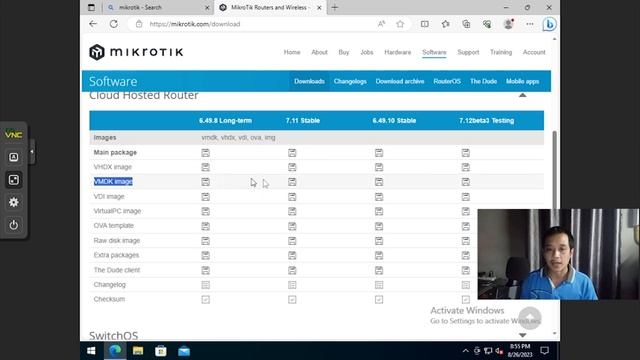Download VDI image for 7.11 Stable
This screenshot has width=640, height=360.
[292, 197]
